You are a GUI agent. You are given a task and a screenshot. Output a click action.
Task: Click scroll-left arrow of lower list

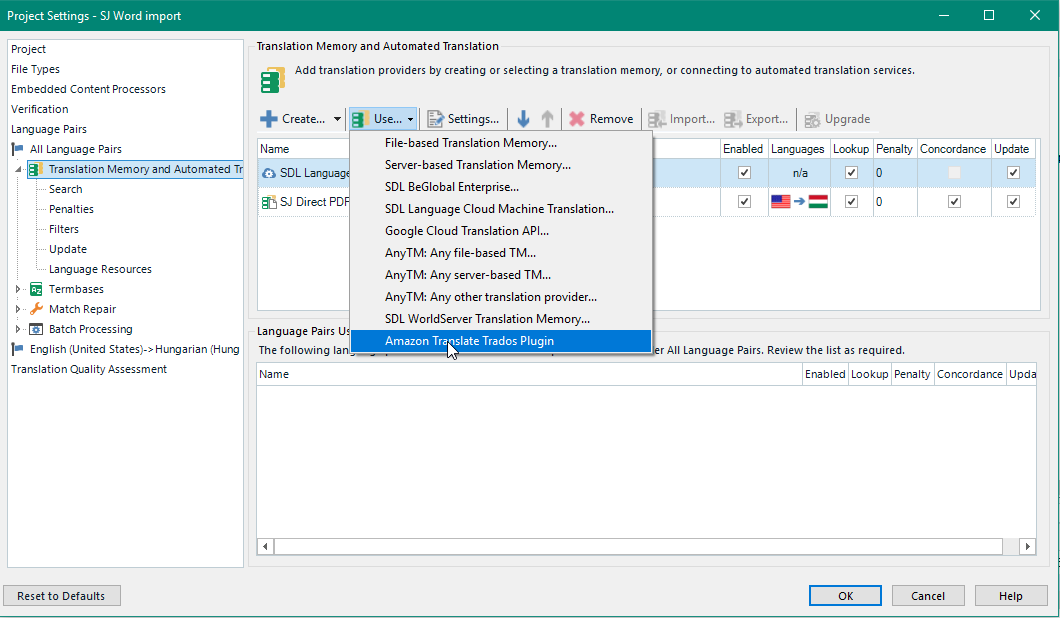point(265,546)
